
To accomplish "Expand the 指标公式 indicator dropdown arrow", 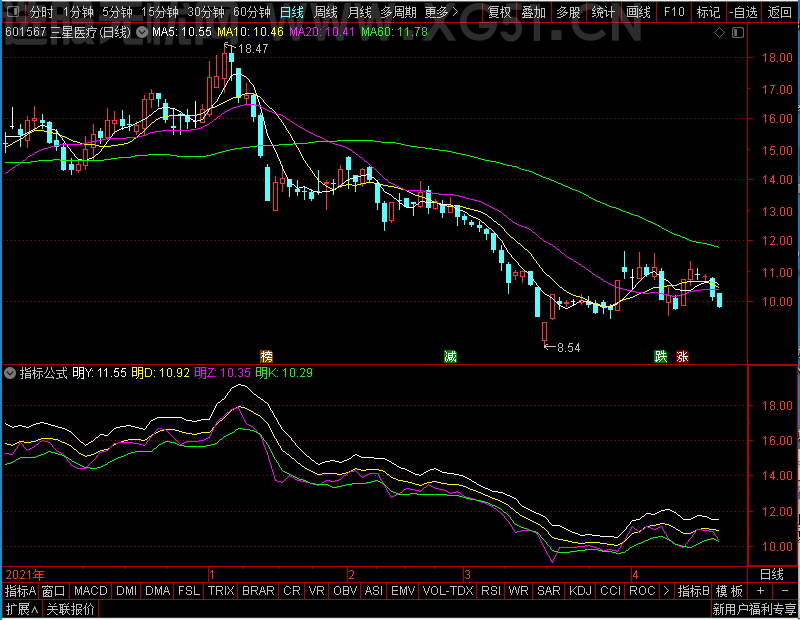I will 10,373.
